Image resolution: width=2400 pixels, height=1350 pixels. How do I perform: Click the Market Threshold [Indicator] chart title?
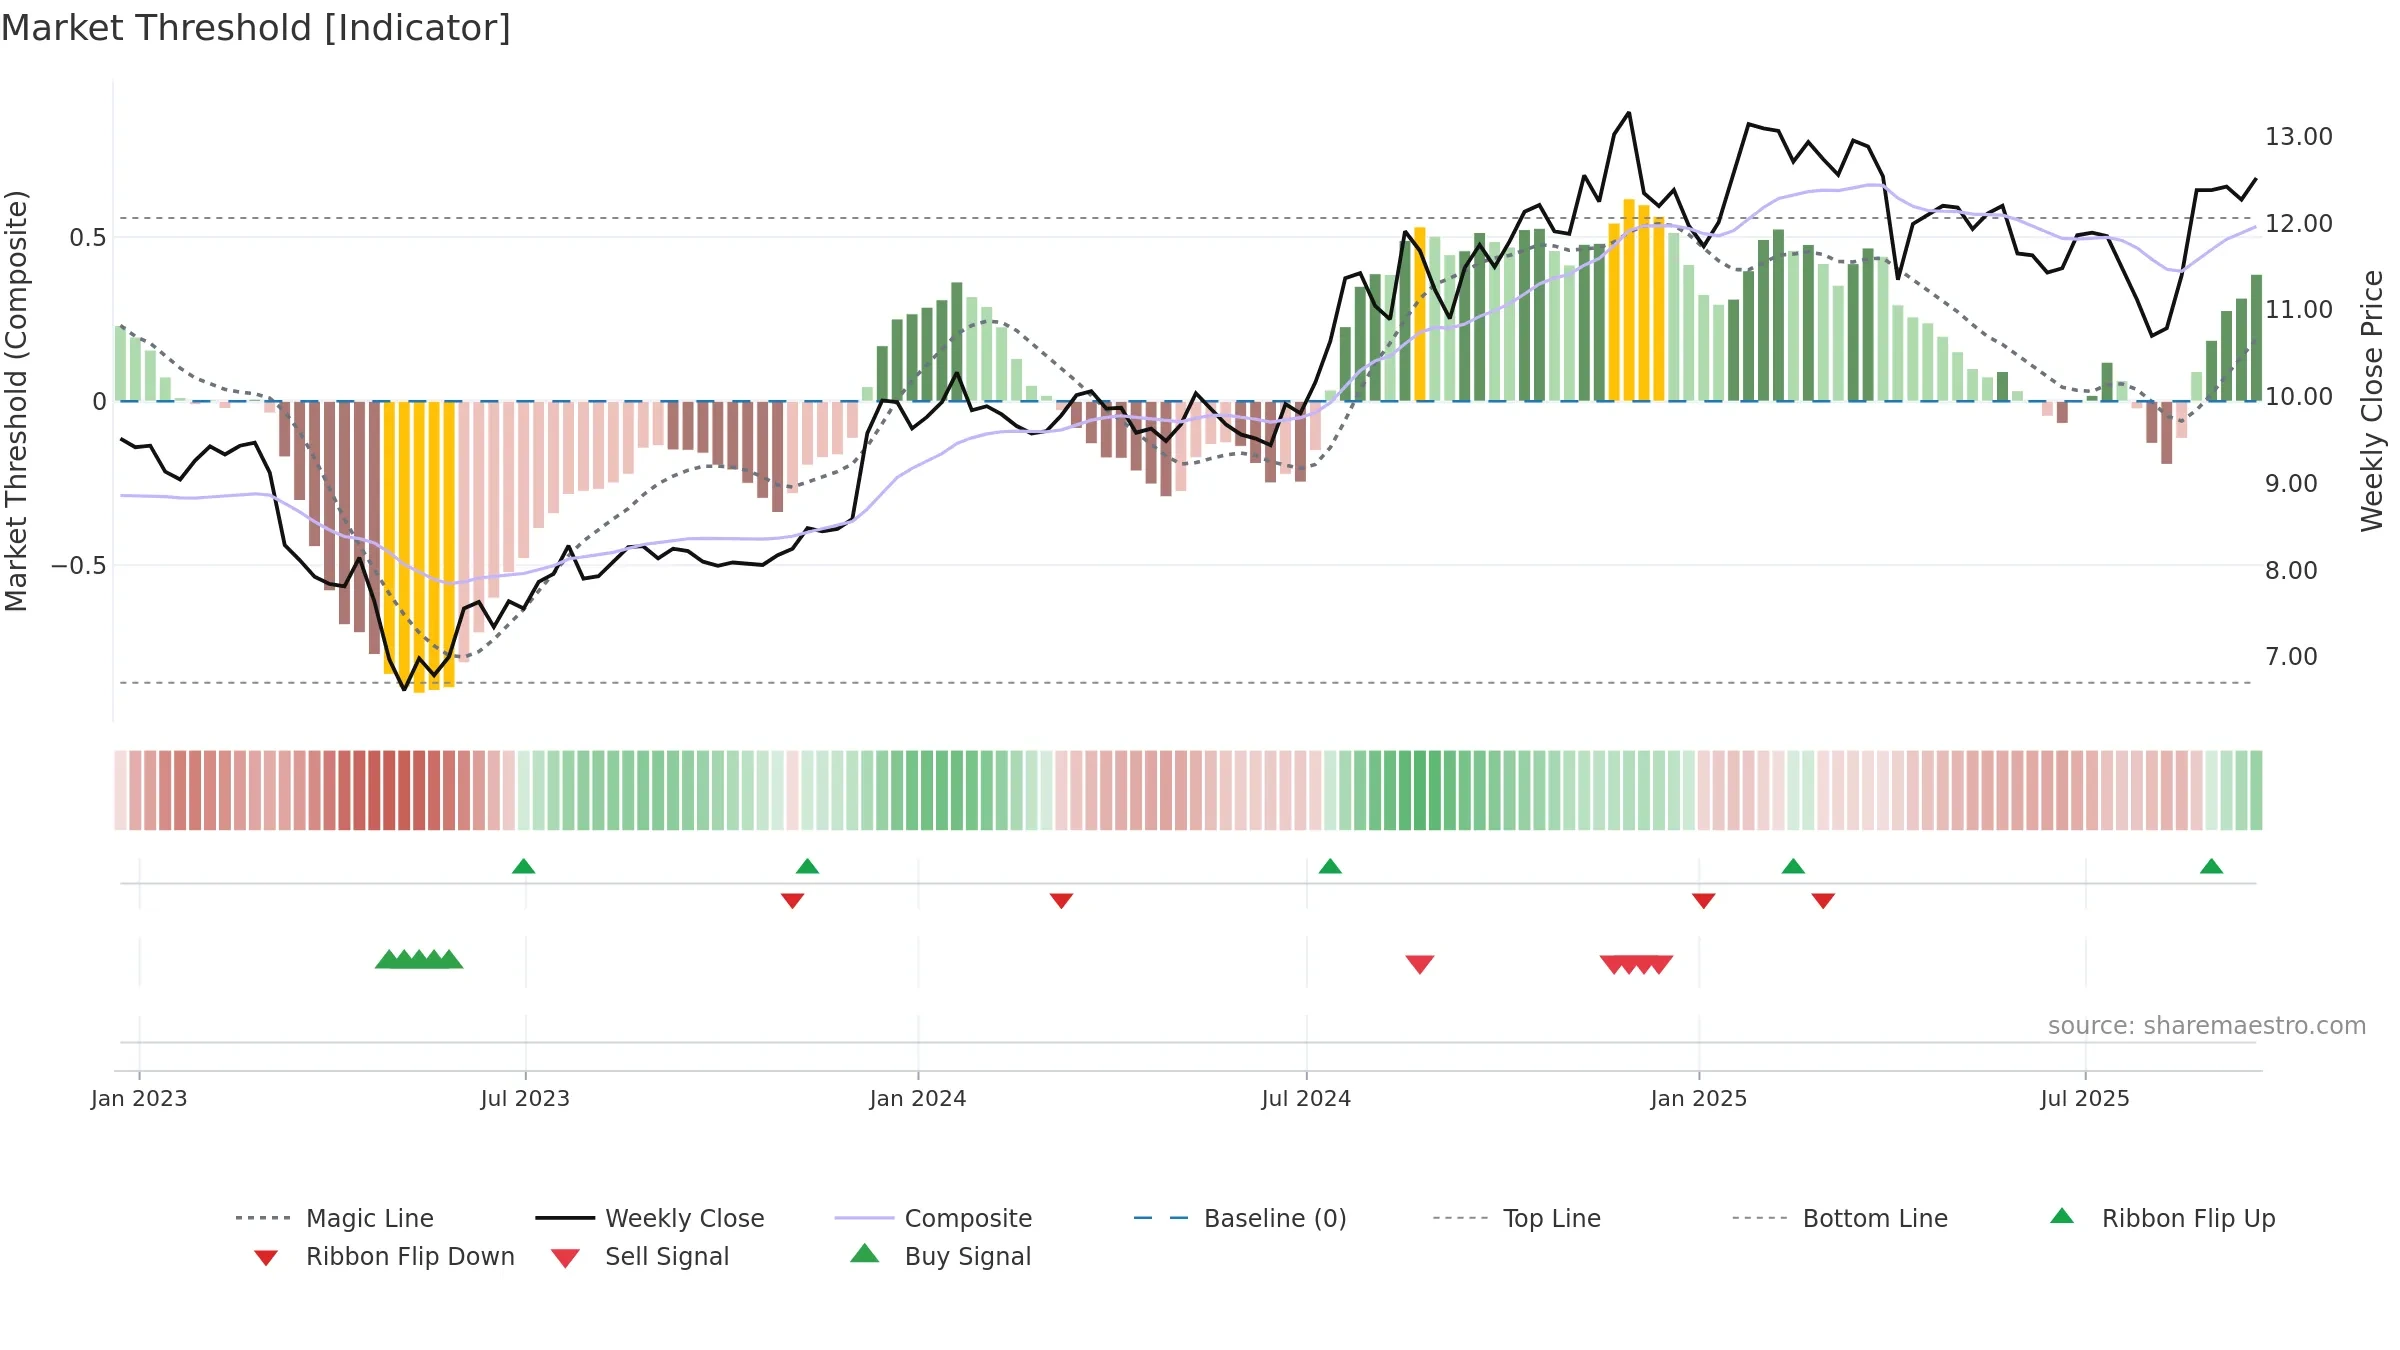[256, 28]
